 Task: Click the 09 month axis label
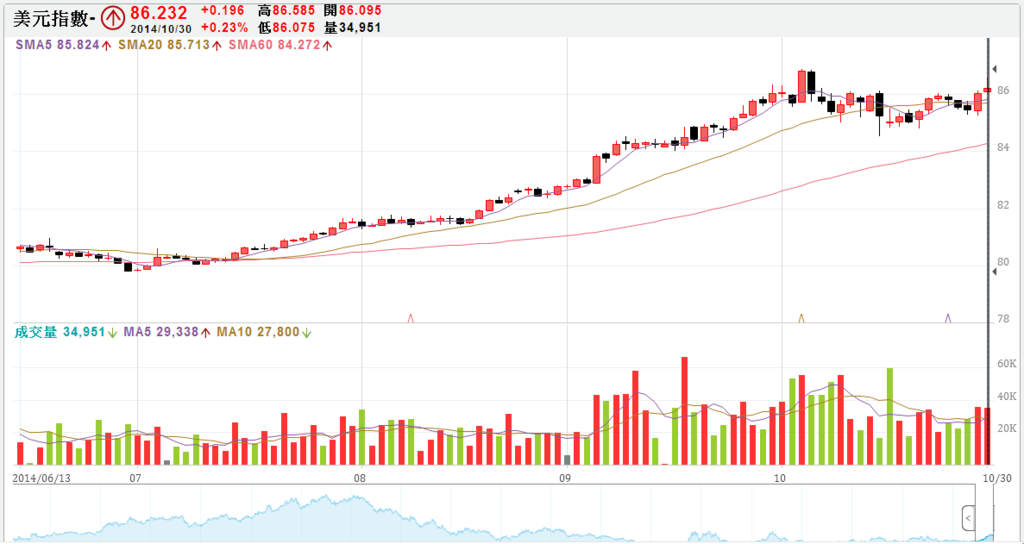tap(566, 477)
